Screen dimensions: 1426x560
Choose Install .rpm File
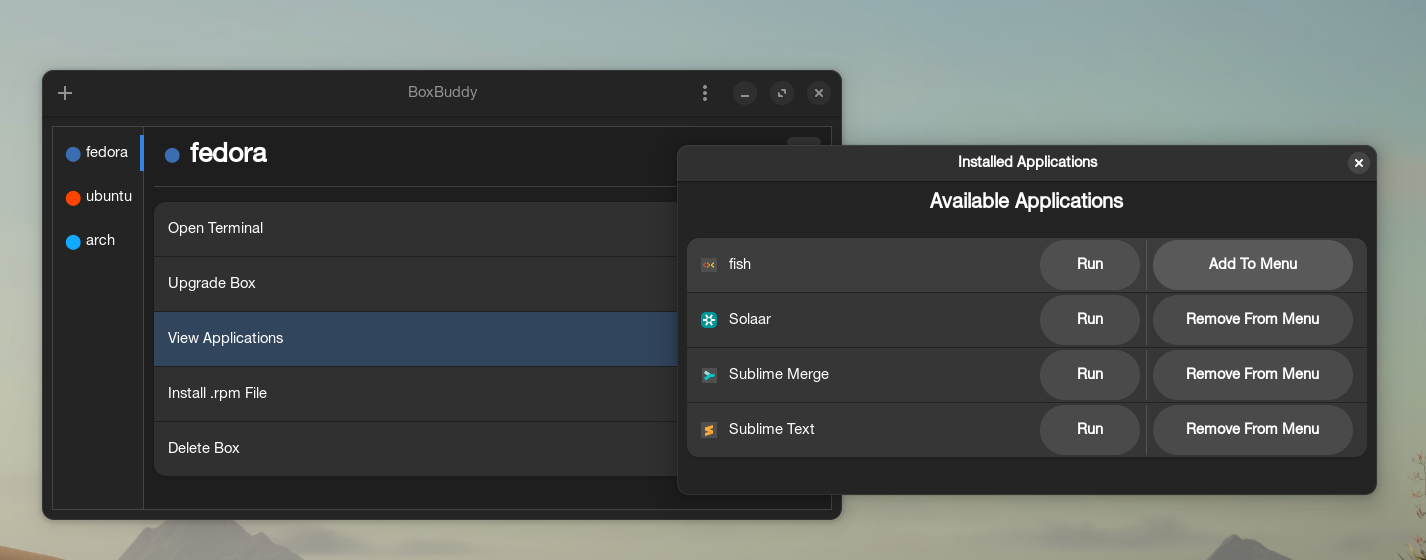[416, 394]
